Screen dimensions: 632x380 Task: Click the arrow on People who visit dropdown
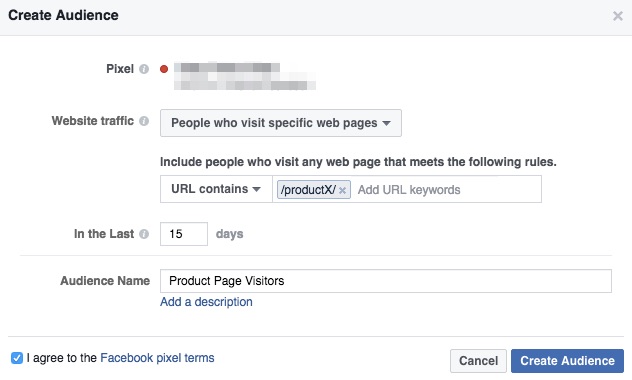click(387, 123)
